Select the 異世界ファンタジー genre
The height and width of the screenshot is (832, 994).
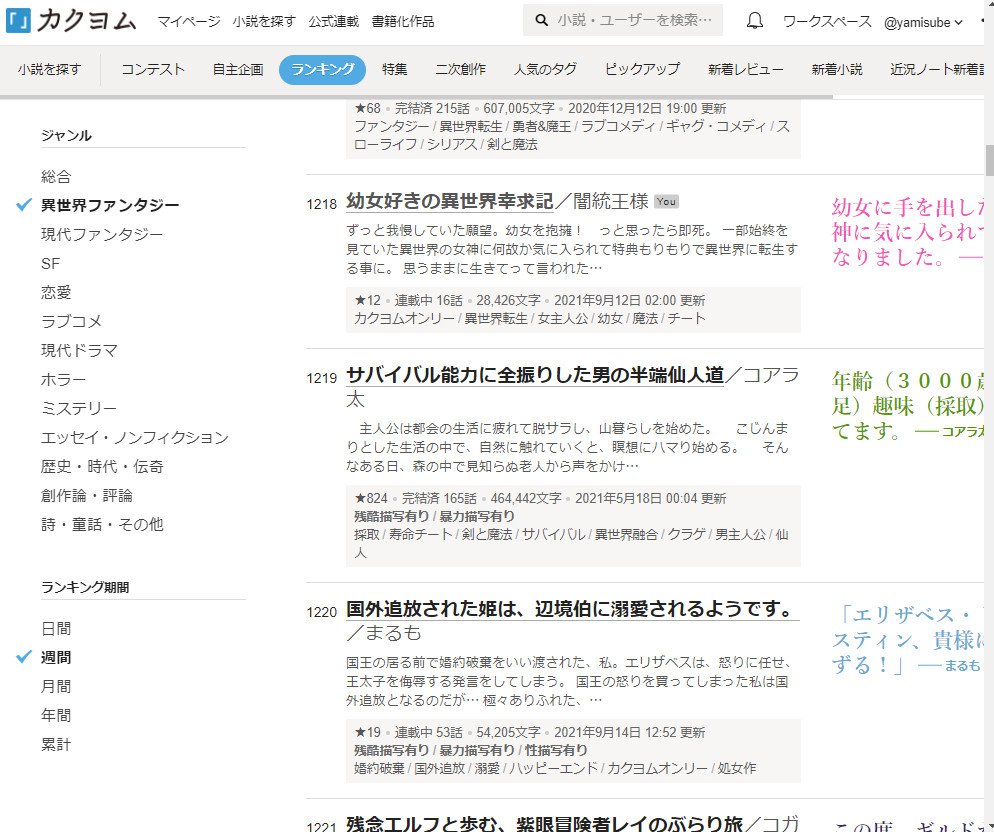(110, 206)
